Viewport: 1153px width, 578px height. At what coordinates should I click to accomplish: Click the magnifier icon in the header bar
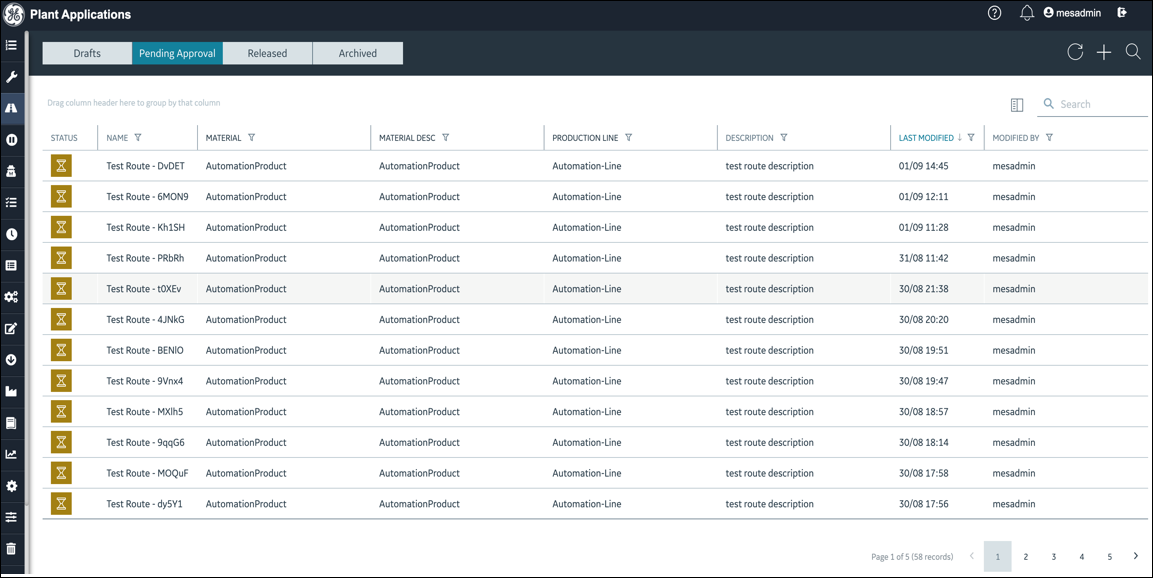(1133, 51)
